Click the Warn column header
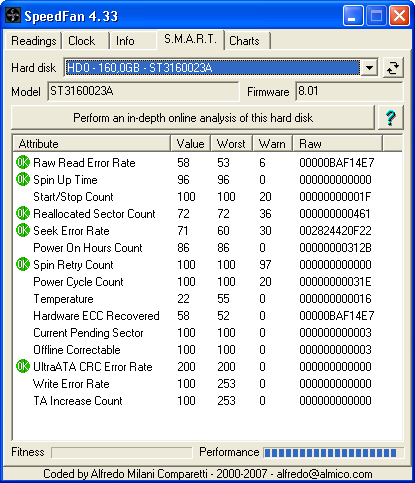The image size is (415, 483). 272,144
